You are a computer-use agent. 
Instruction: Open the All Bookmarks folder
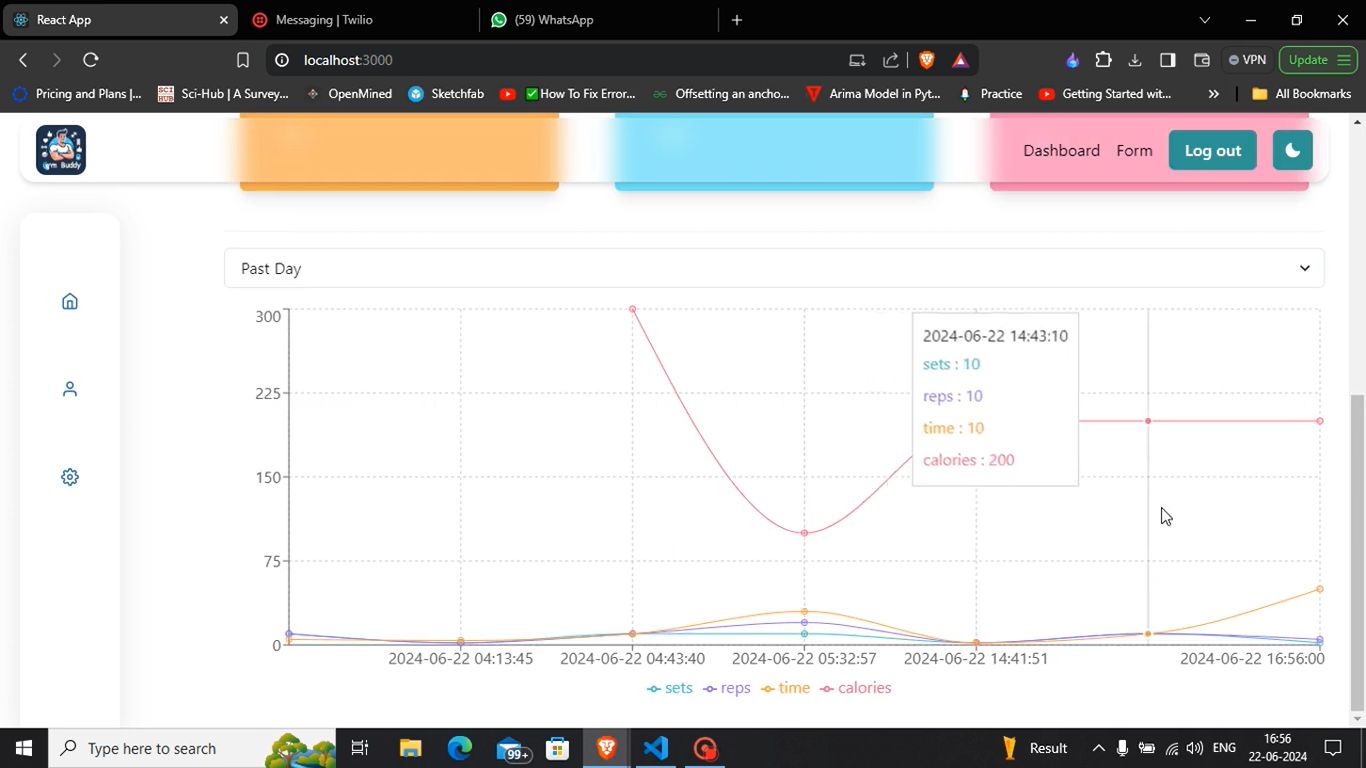click(x=1302, y=94)
